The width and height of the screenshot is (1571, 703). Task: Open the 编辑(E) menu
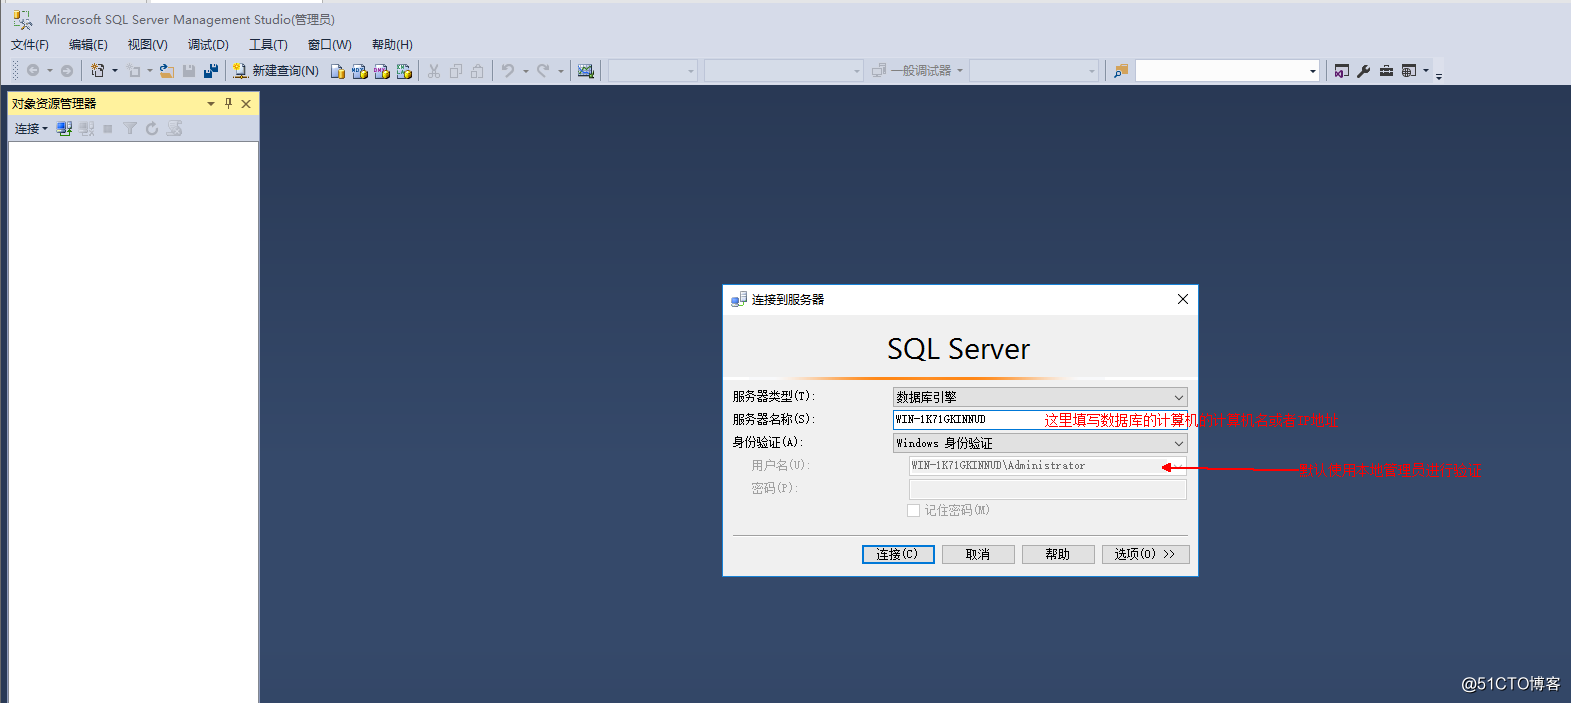point(88,45)
